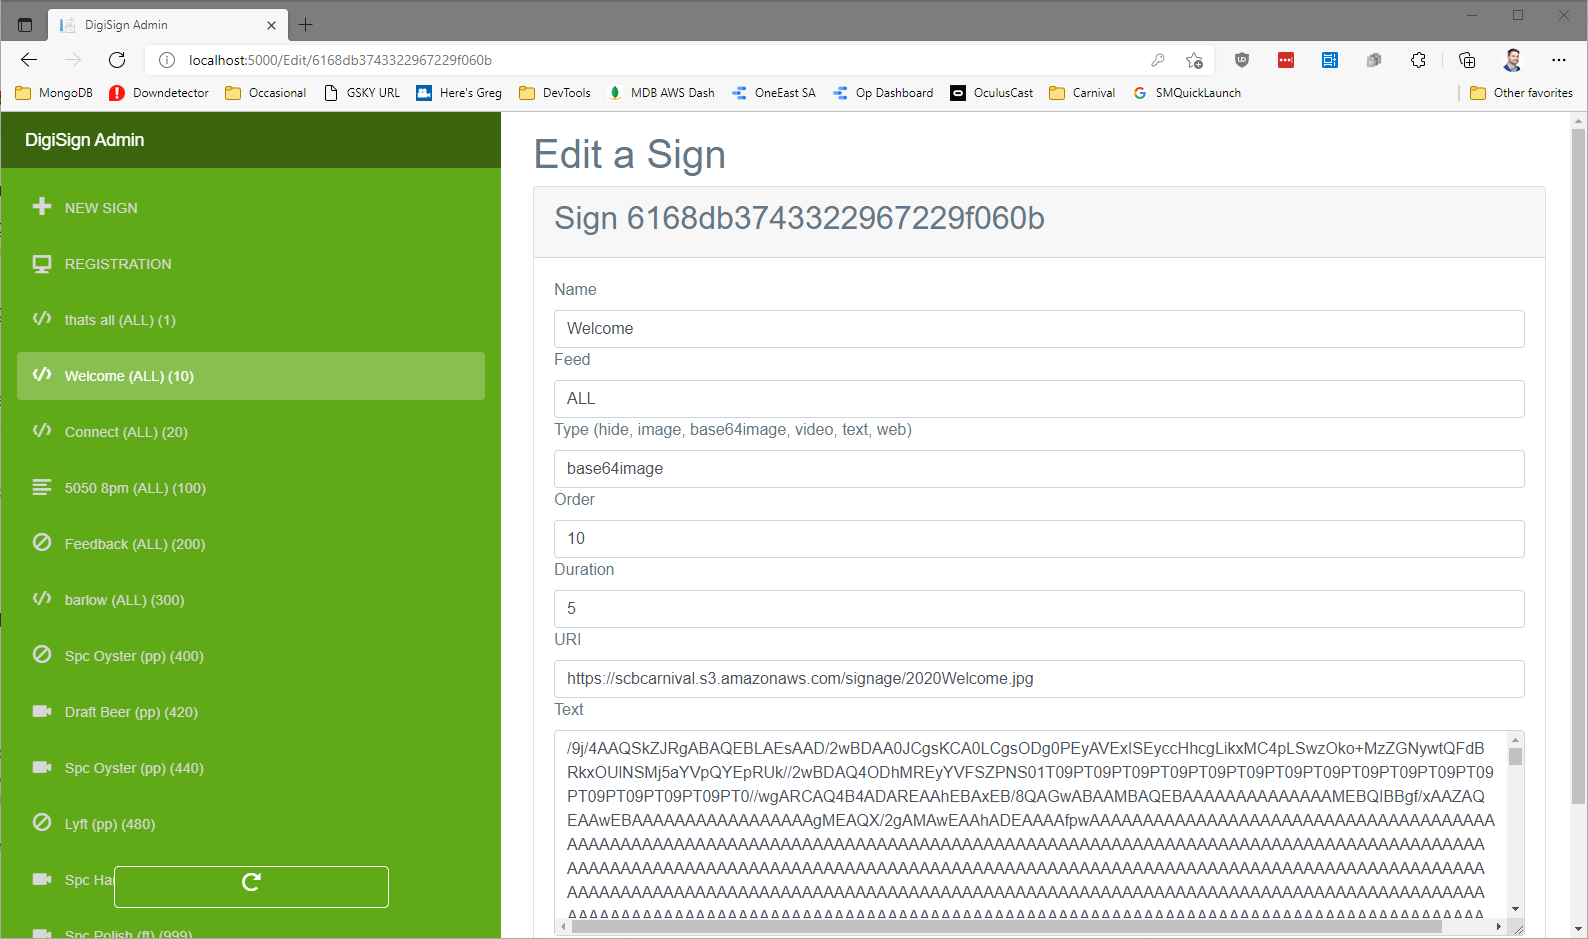
Task: Open Occasional bookmarks folder
Action: [x=265, y=93]
